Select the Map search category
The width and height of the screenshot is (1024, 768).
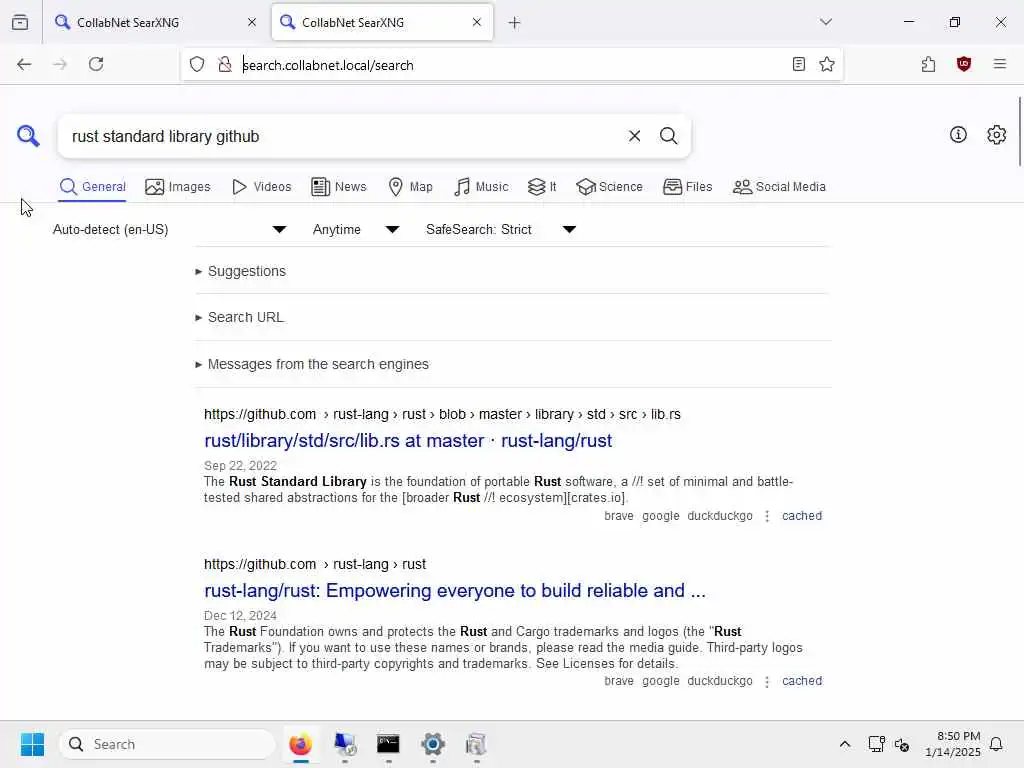point(410,187)
